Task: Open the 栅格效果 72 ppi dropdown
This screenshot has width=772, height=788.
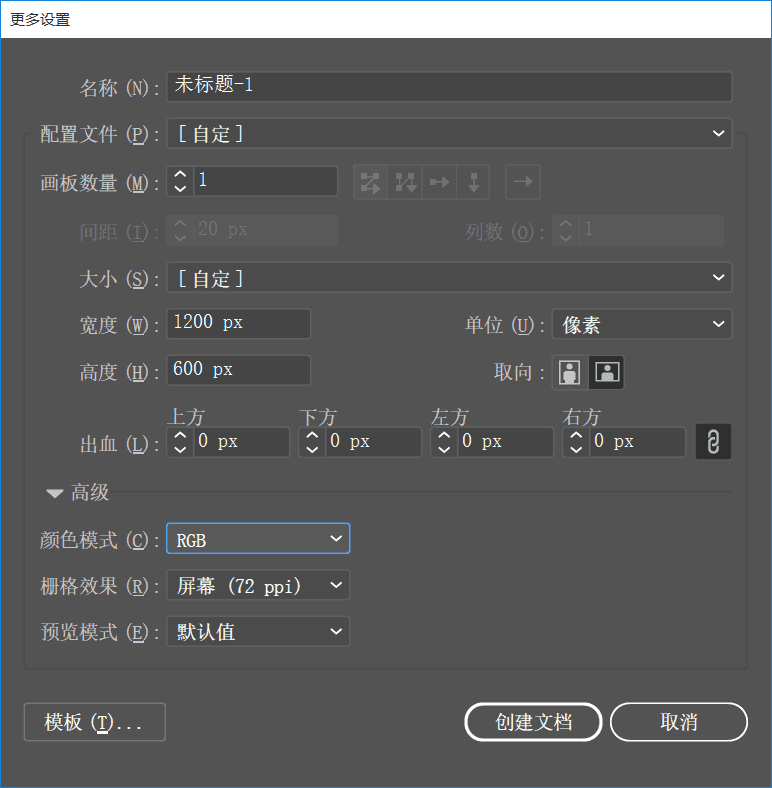Action: 258,585
